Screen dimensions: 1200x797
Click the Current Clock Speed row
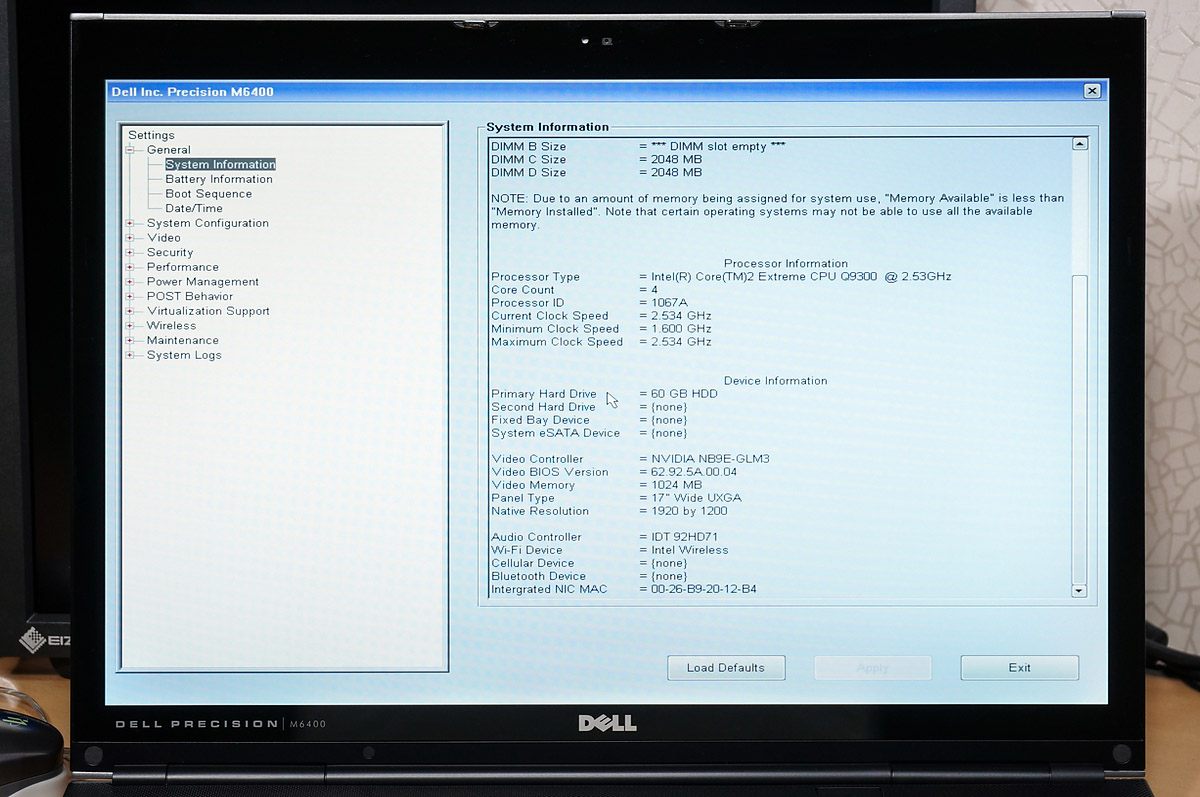(602, 316)
